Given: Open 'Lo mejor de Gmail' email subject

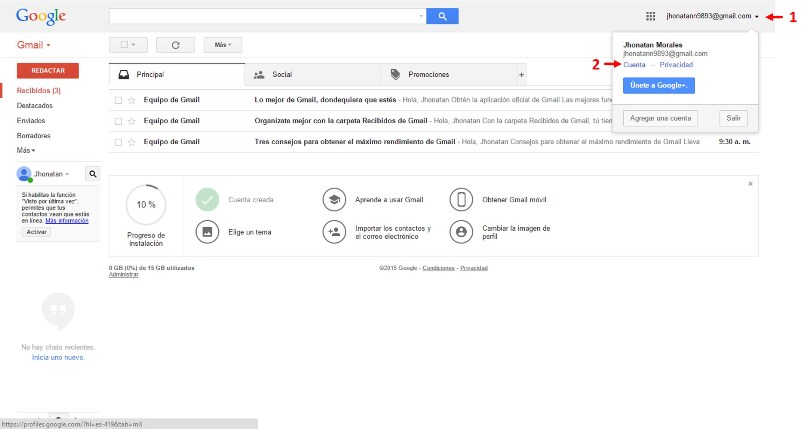Looking at the screenshot, I should coord(325,100).
